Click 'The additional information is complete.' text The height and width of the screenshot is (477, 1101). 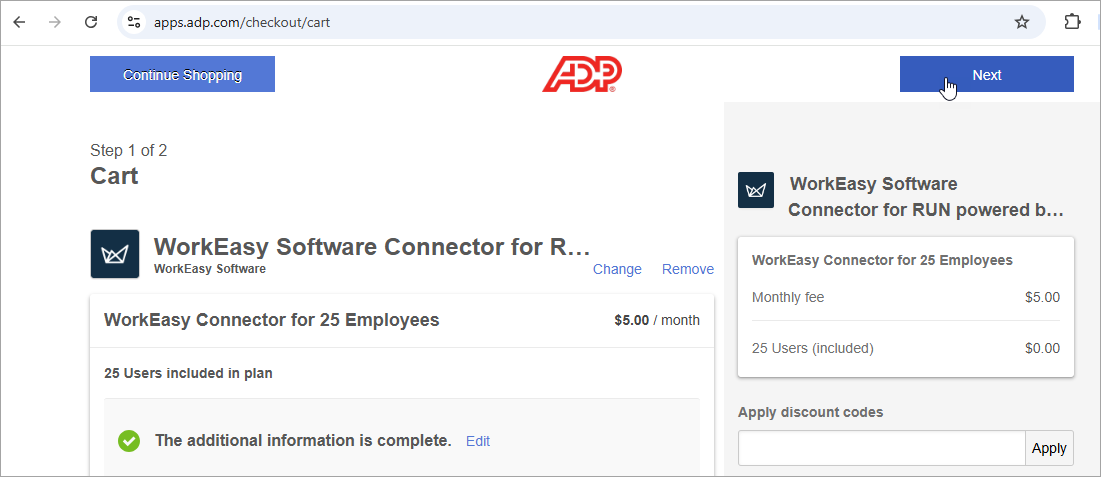(303, 440)
